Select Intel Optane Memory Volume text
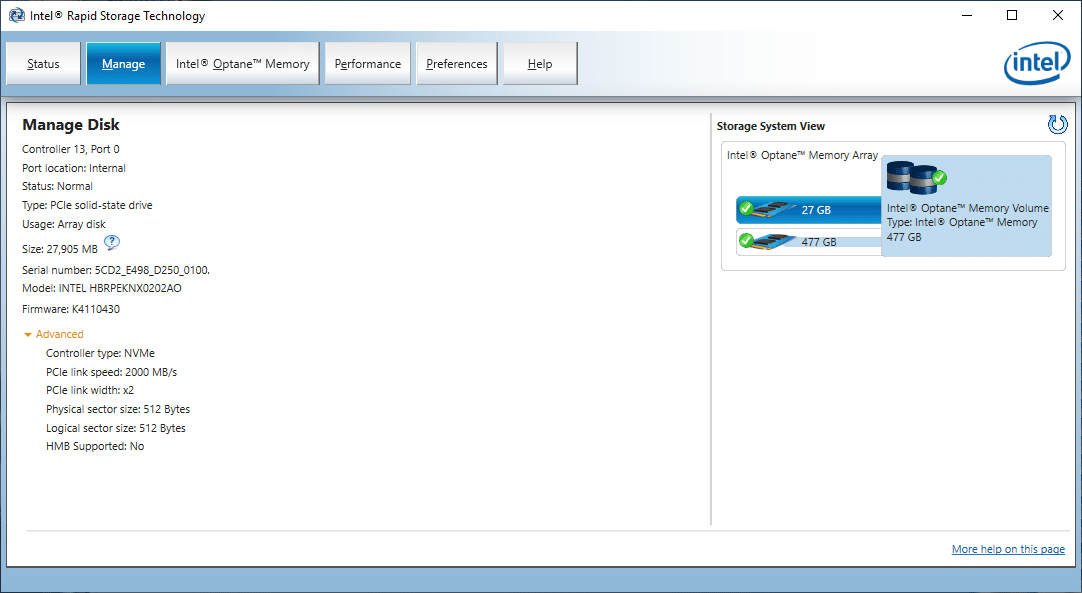The width and height of the screenshot is (1082, 593). 967,208
